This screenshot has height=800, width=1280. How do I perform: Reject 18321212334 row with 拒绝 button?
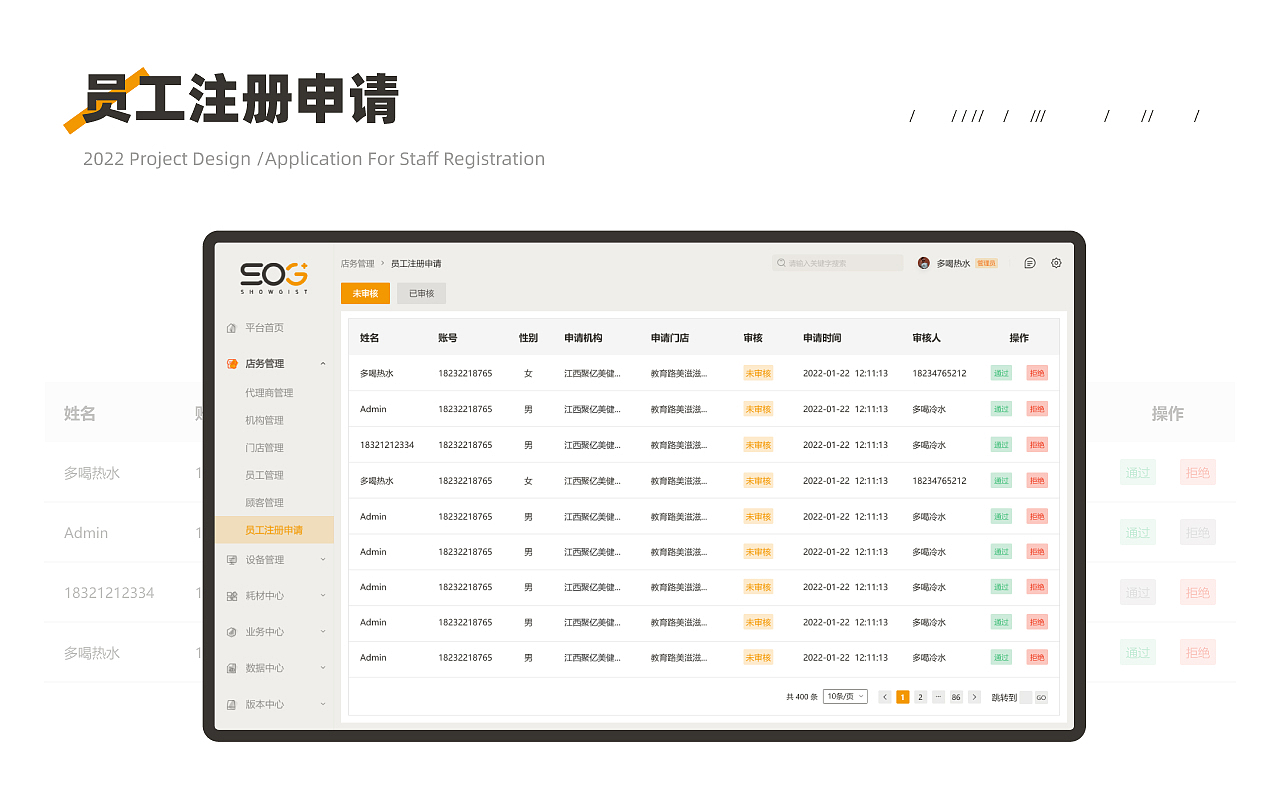coord(1037,445)
